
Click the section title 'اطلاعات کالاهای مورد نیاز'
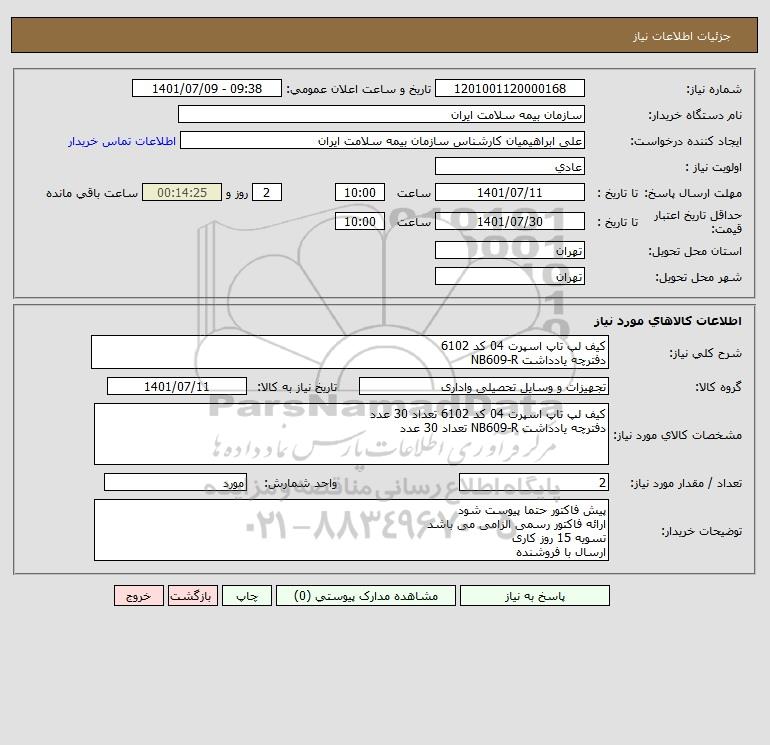point(668,321)
